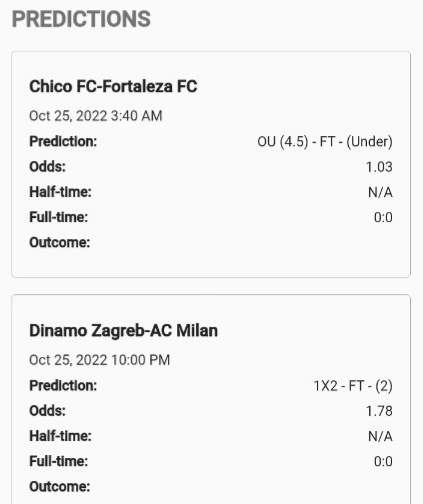Click the PREDICTIONS heading
Screen dimensions: 423x504
81,19
